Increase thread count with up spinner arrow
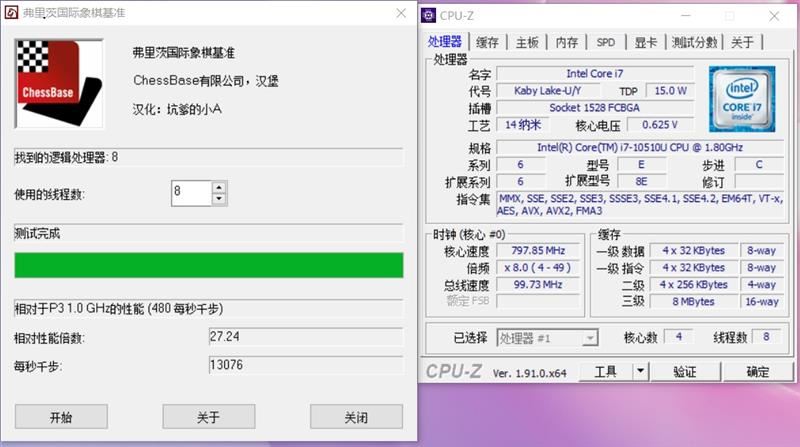The width and height of the screenshot is (800, 447). [219, 187]
